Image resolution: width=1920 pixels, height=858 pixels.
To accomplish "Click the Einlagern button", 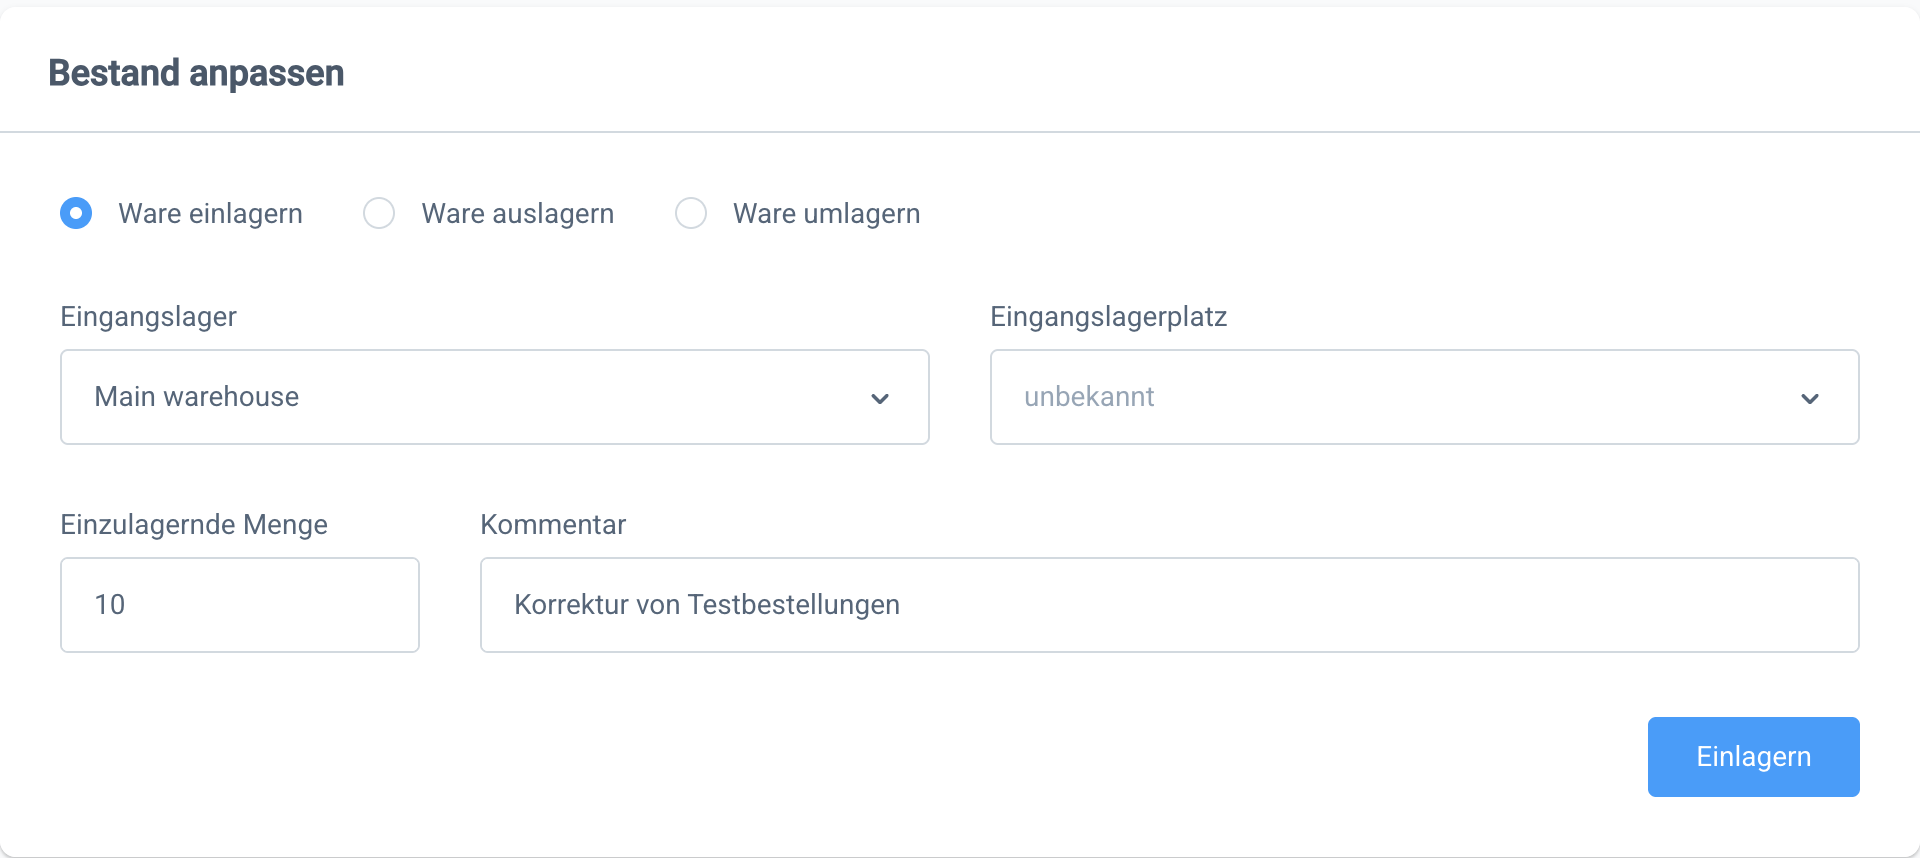I will click(1753, 757).
